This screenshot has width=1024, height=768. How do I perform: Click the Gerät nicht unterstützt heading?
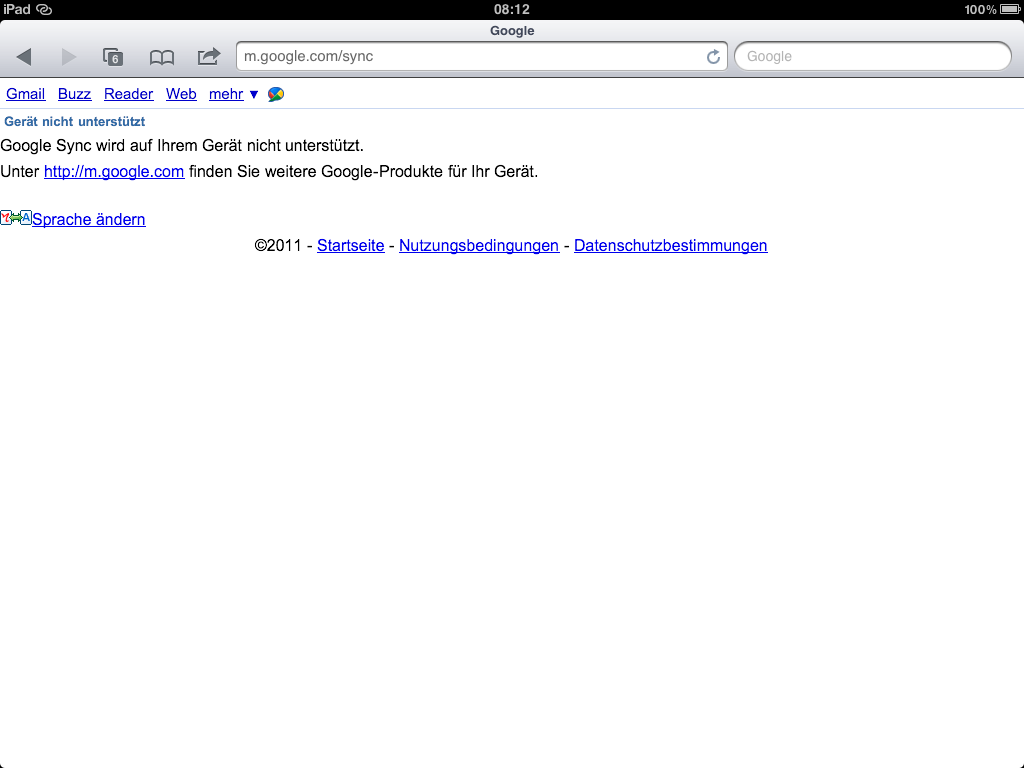point(74,121)
